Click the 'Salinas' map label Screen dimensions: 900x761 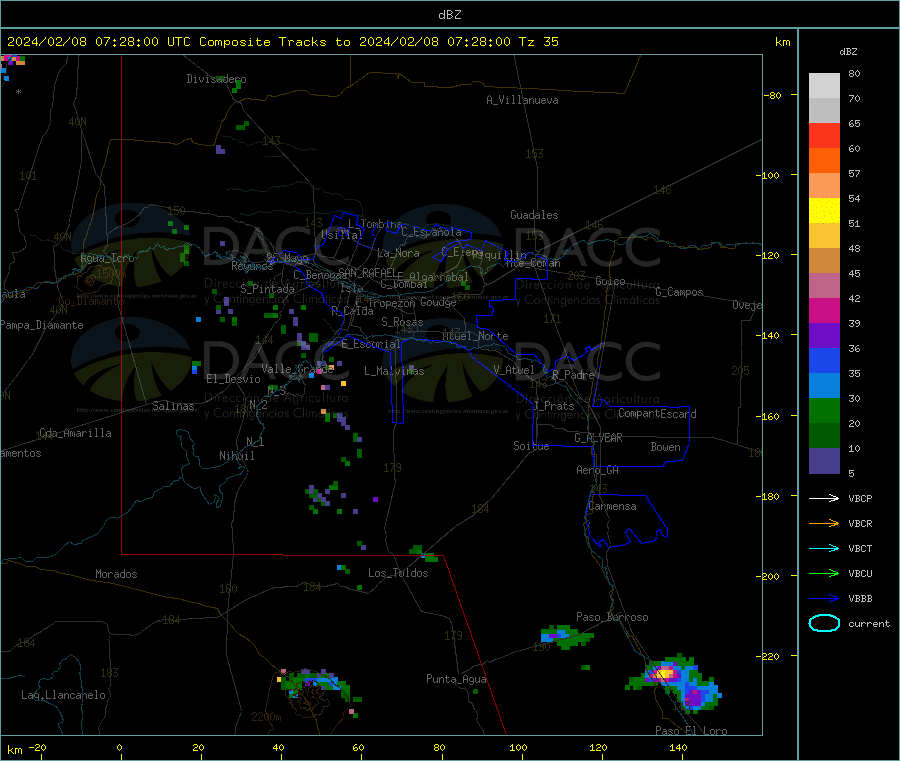coord(173,406)
